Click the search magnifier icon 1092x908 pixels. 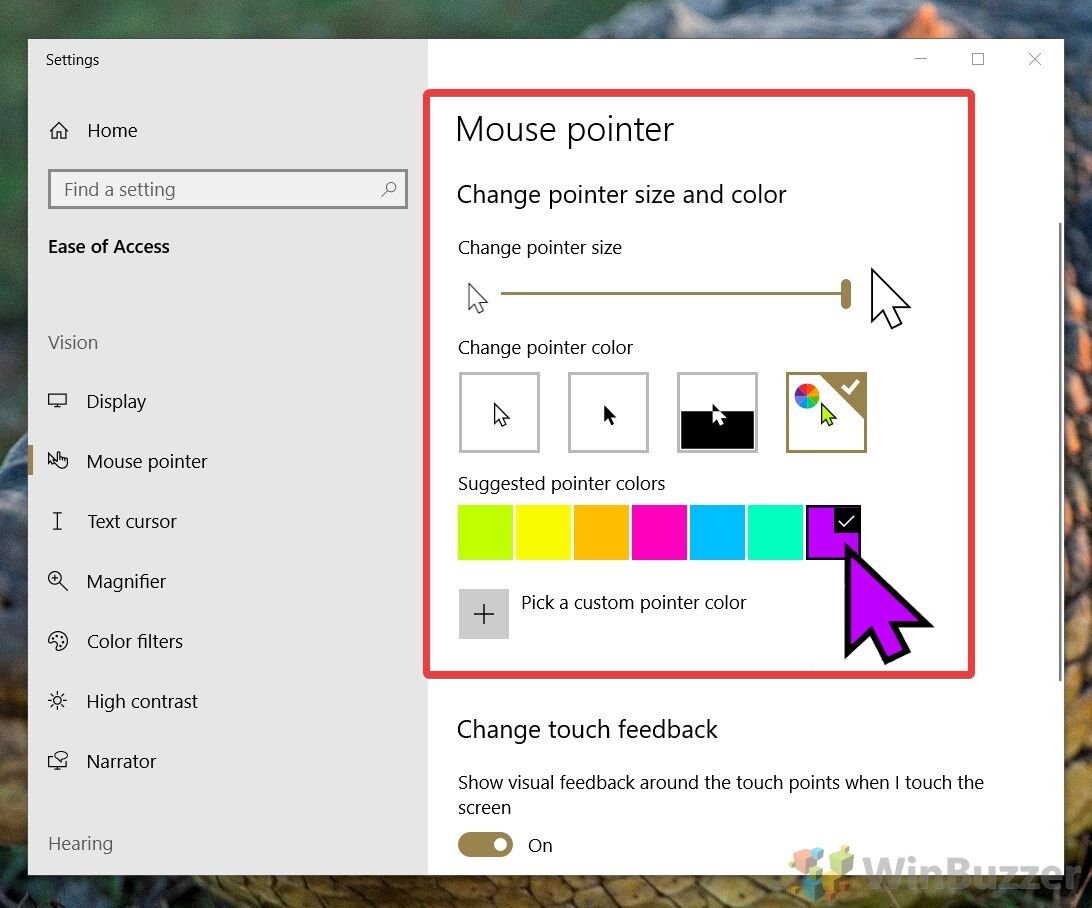[x=389, y=189]
